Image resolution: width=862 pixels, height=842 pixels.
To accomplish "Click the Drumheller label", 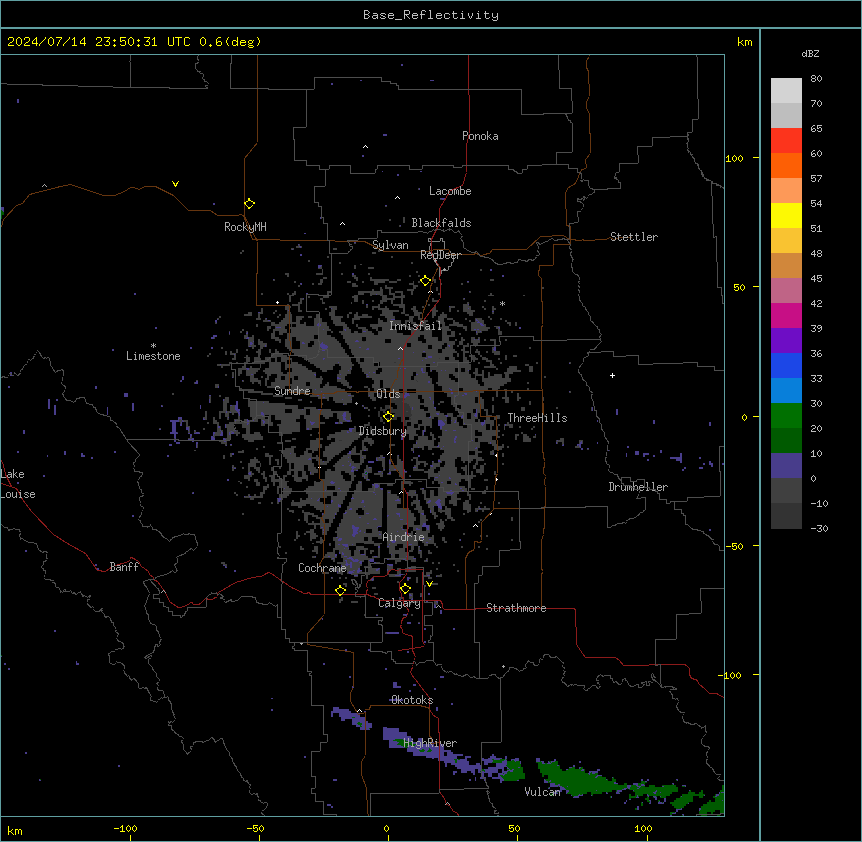I will (x=638, y=487).
